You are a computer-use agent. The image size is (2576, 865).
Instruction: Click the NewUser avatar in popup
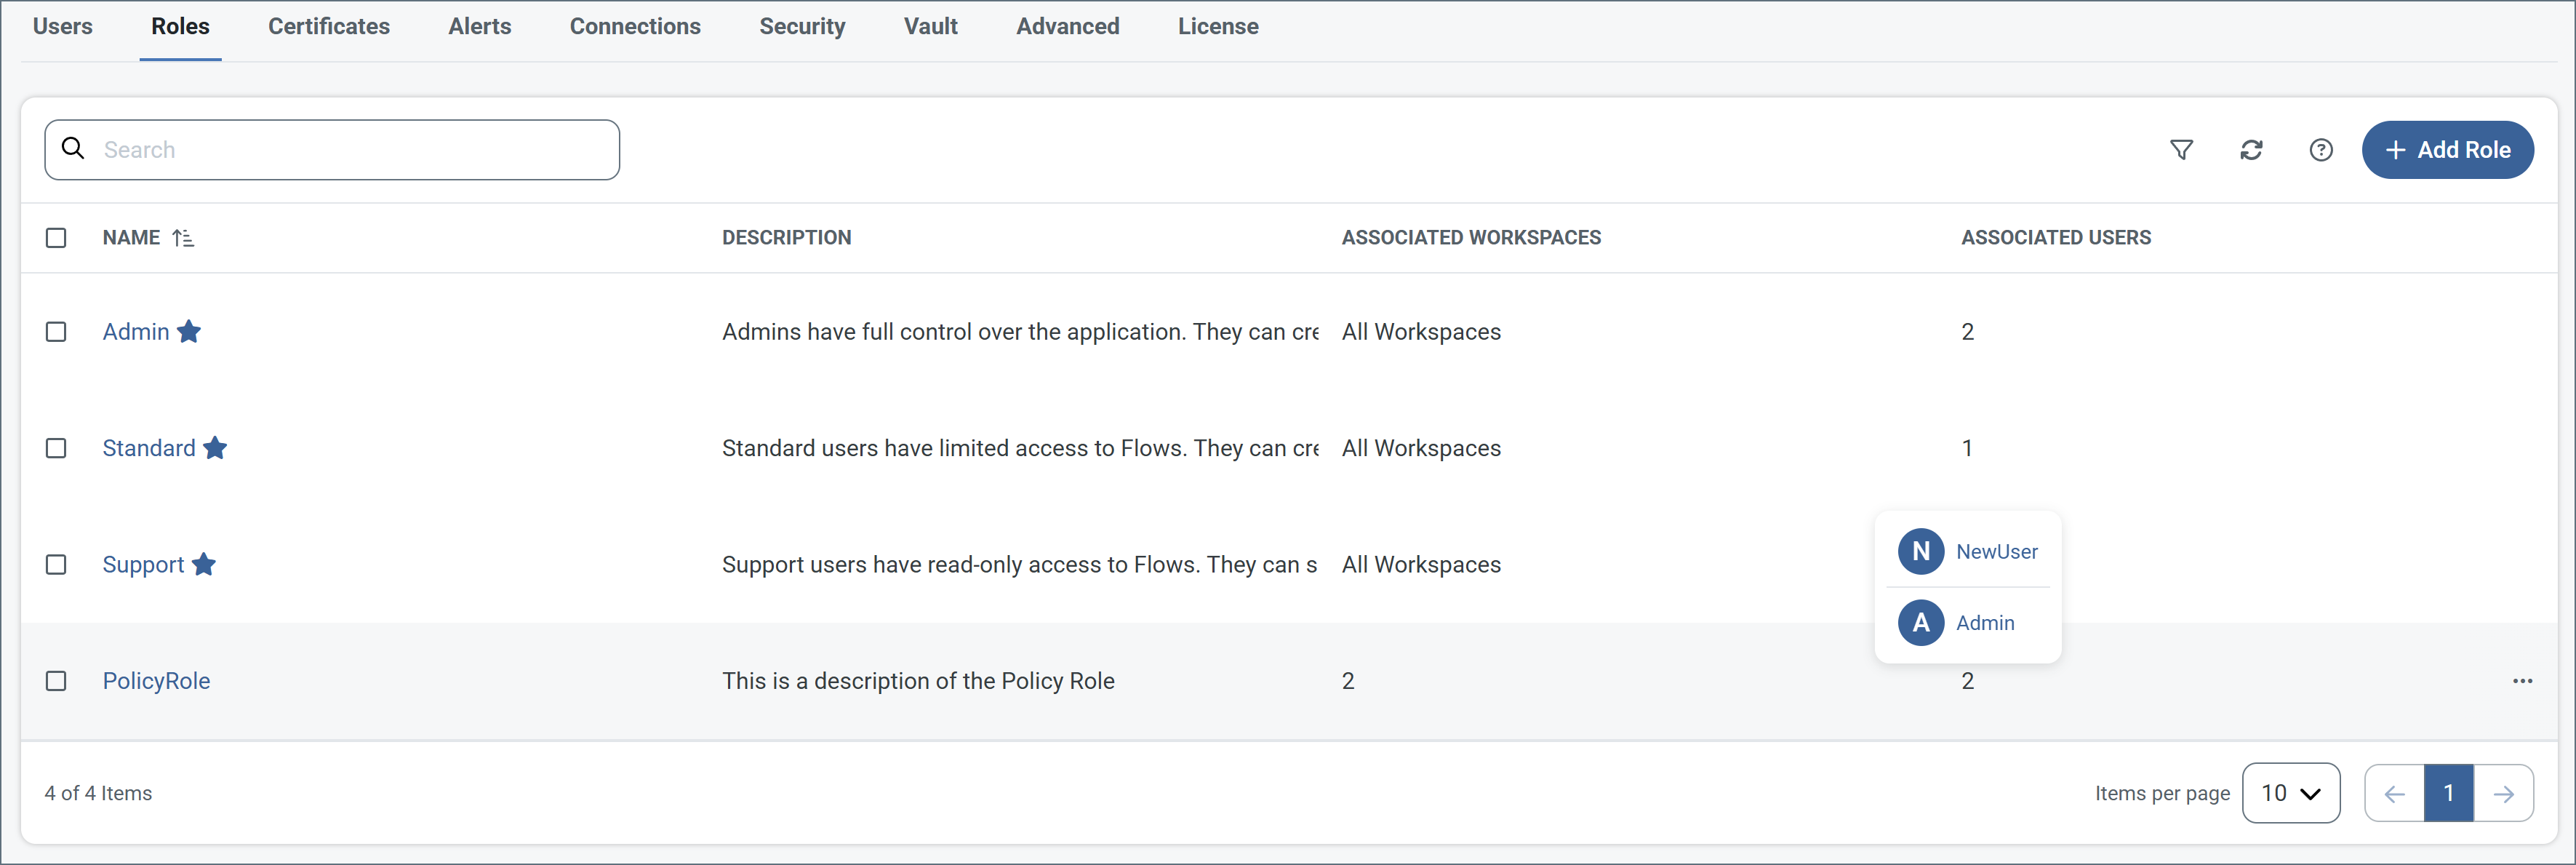click(x=1920, y=552)
